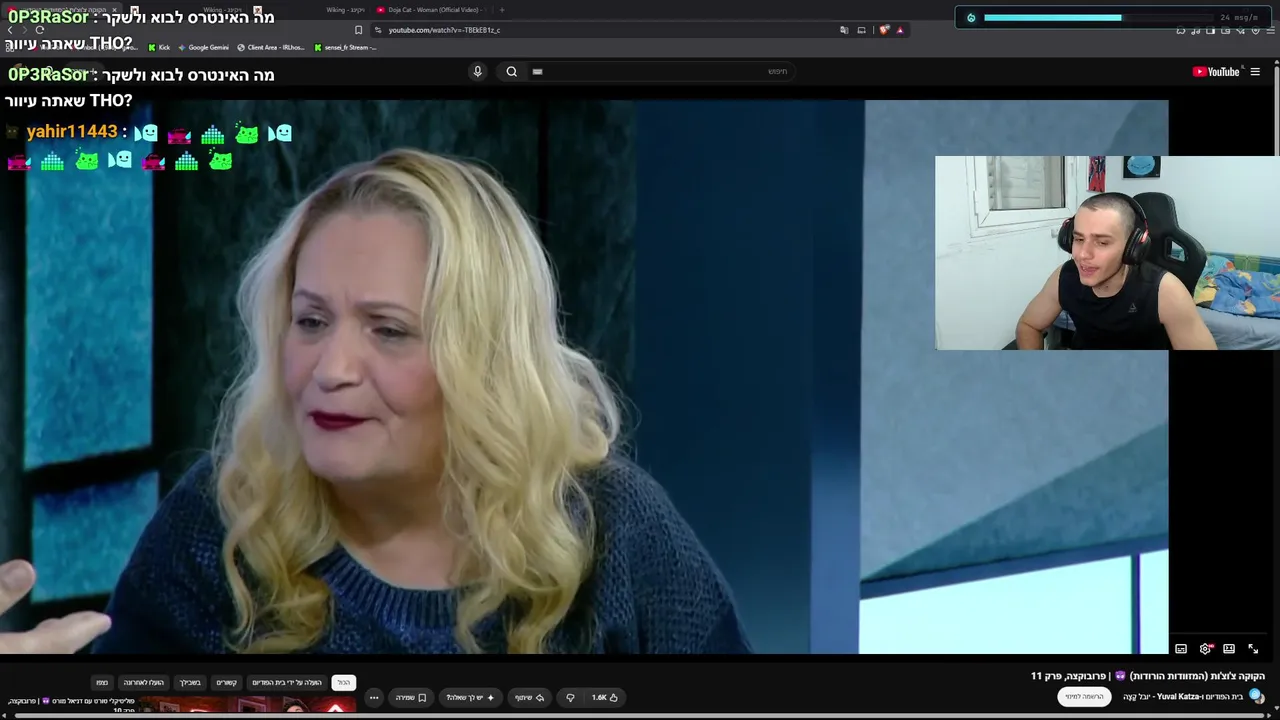Enter fullscreen on the video player
The width and height of the screenshot is (1280, 720).
(1253, 649)
